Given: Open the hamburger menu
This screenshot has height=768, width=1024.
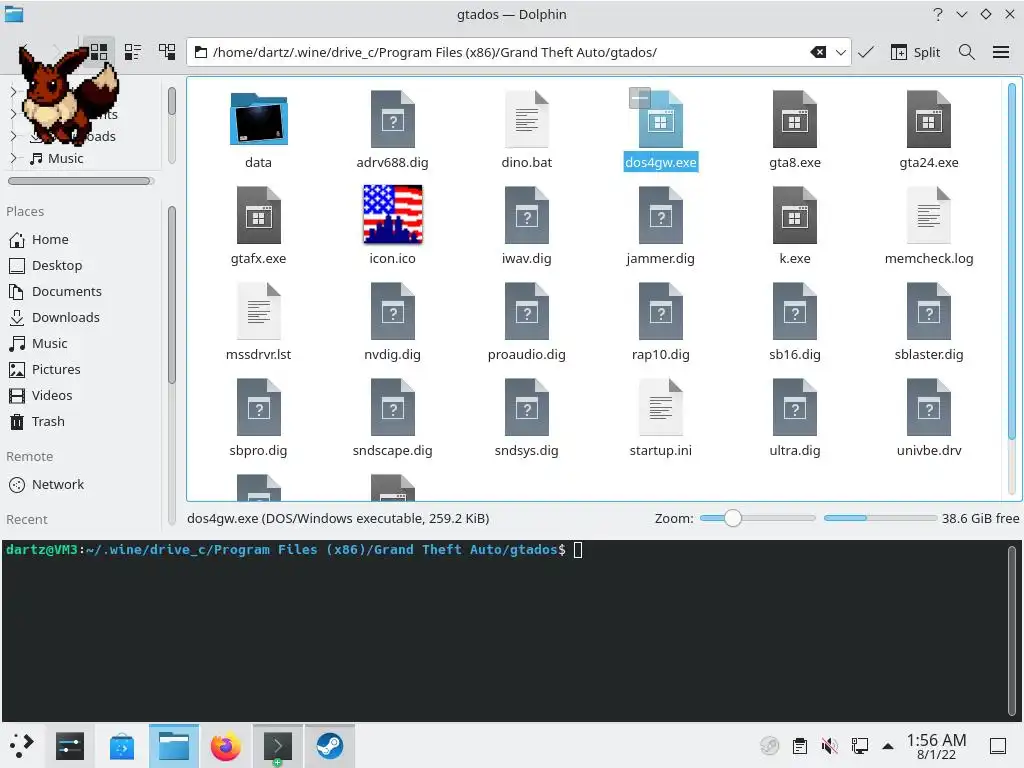Looking at the screenshot, I should [1001, 52].
